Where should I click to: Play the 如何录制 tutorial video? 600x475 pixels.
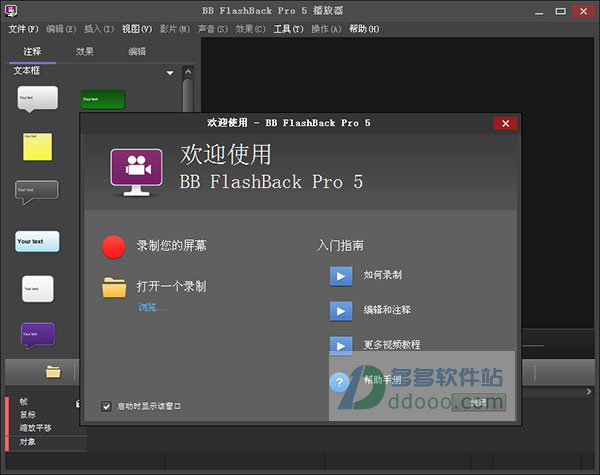(341, 276)
